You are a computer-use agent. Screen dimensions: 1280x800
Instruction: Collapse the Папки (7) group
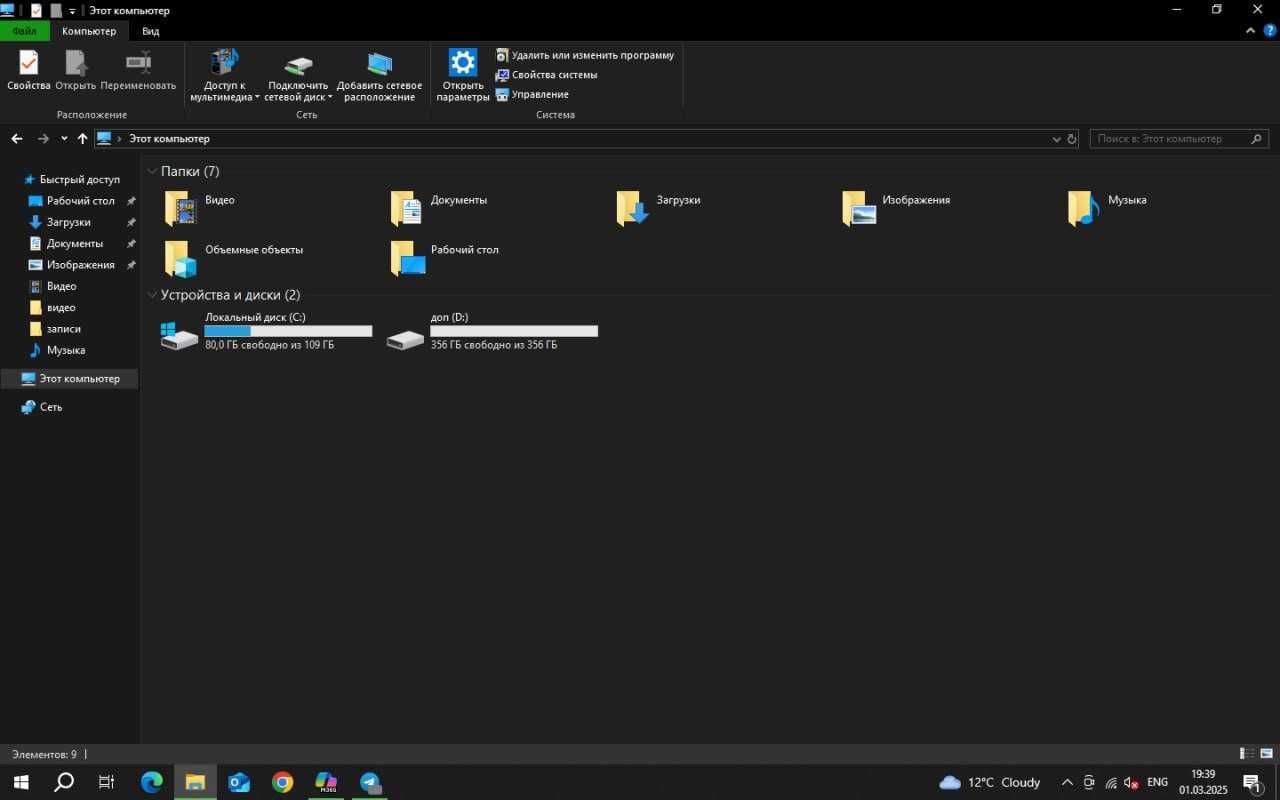(x=152, y=172)
